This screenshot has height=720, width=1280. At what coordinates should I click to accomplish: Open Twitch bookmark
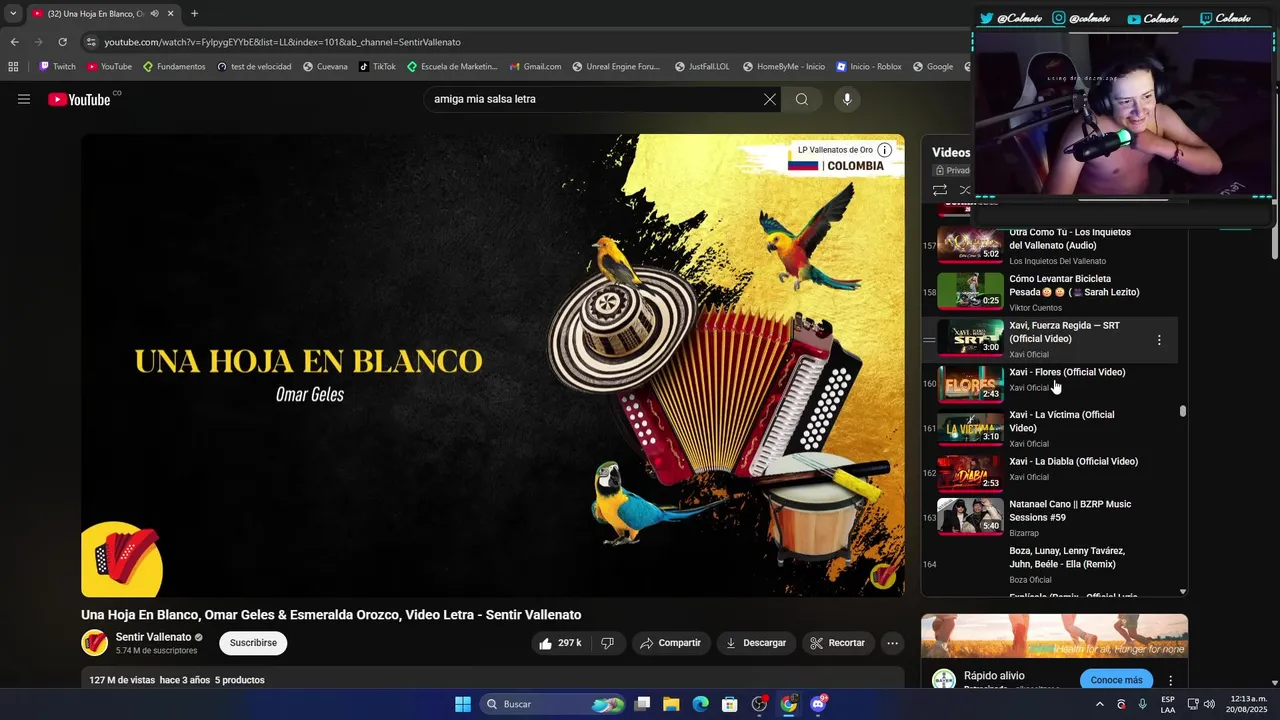57,67
